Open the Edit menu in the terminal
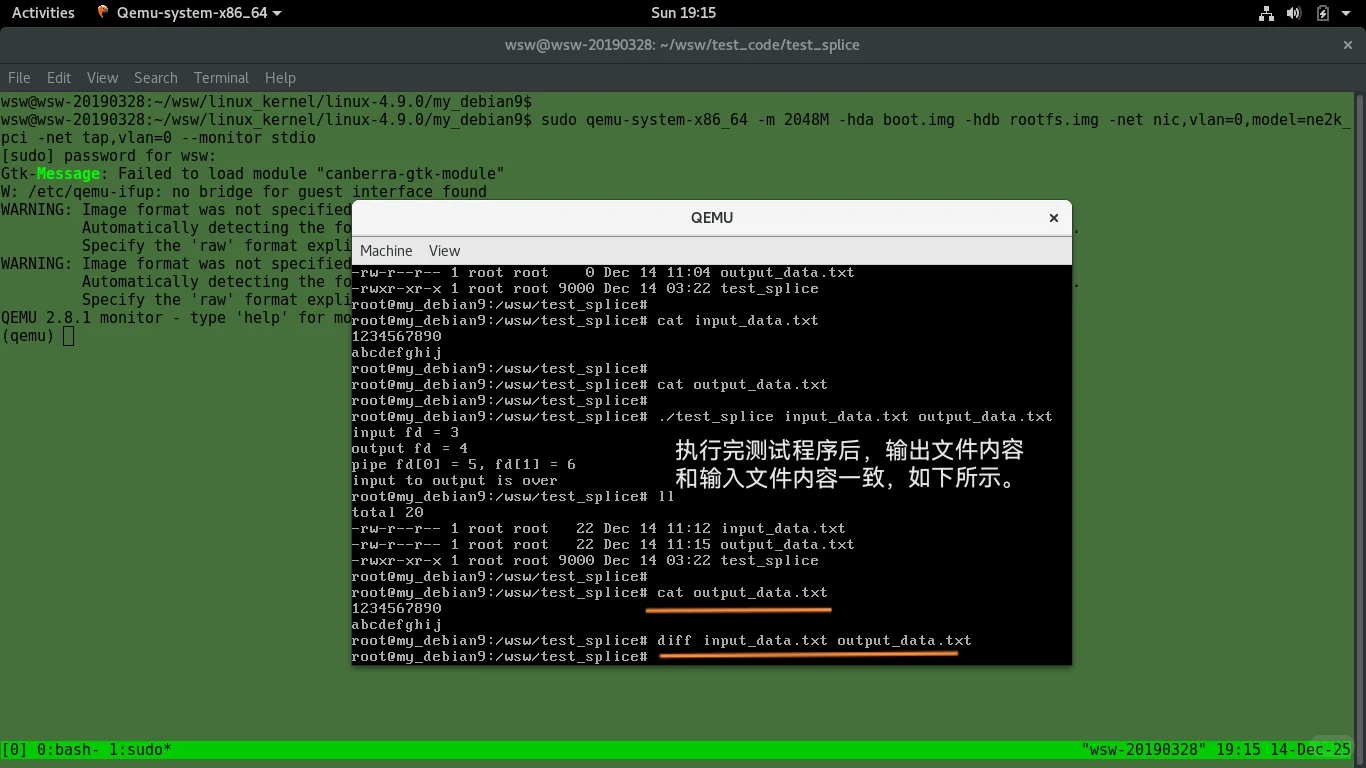 [58, 78]
